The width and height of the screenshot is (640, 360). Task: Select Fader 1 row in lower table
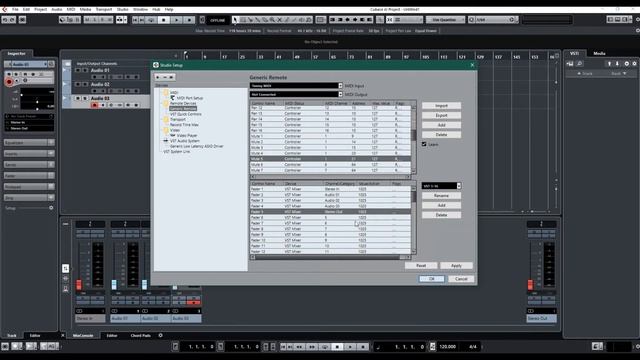[x=330, y=189]
